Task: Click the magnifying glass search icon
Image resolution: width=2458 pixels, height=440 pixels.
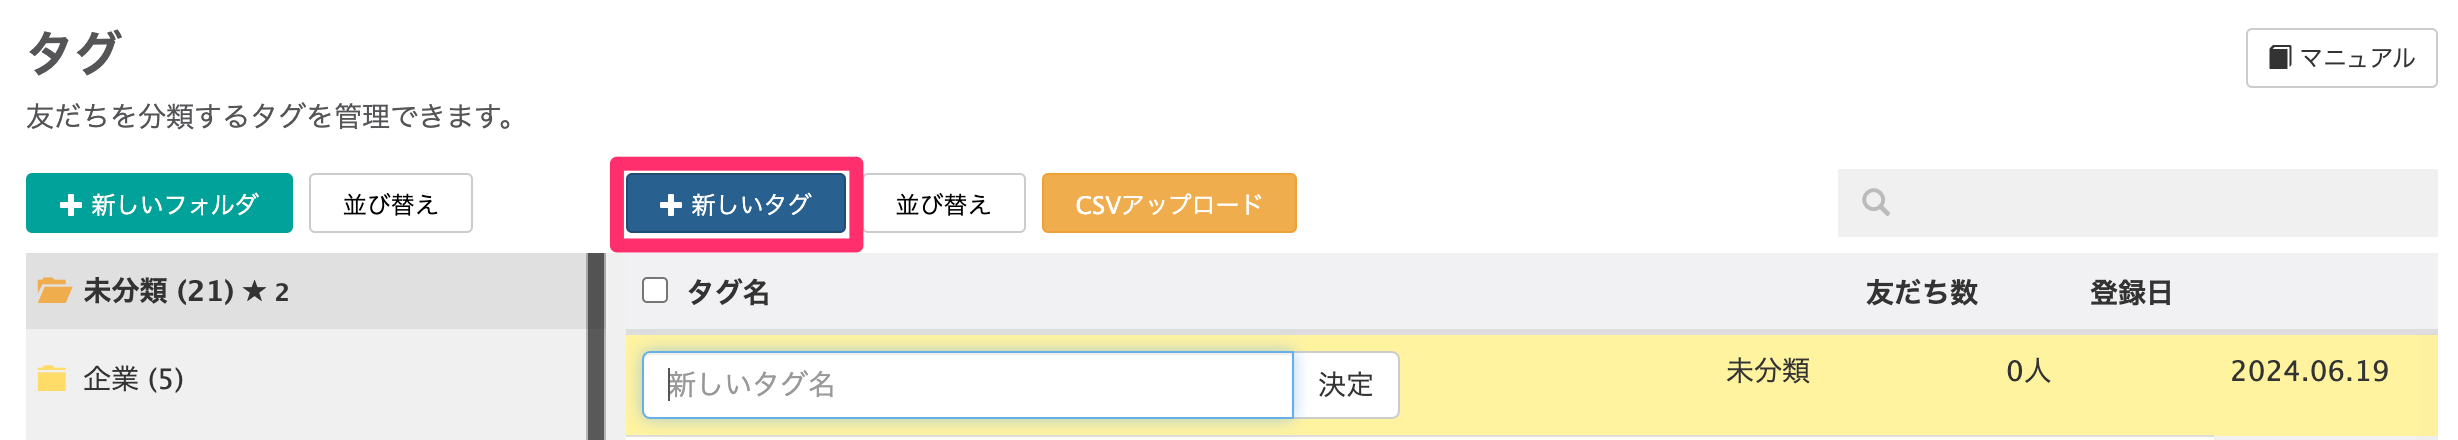Action: click(x=1875, y=203)
